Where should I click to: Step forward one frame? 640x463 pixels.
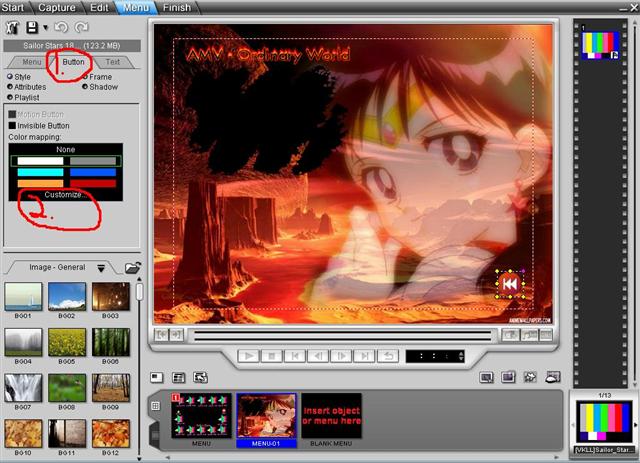[x=341, y=356]
